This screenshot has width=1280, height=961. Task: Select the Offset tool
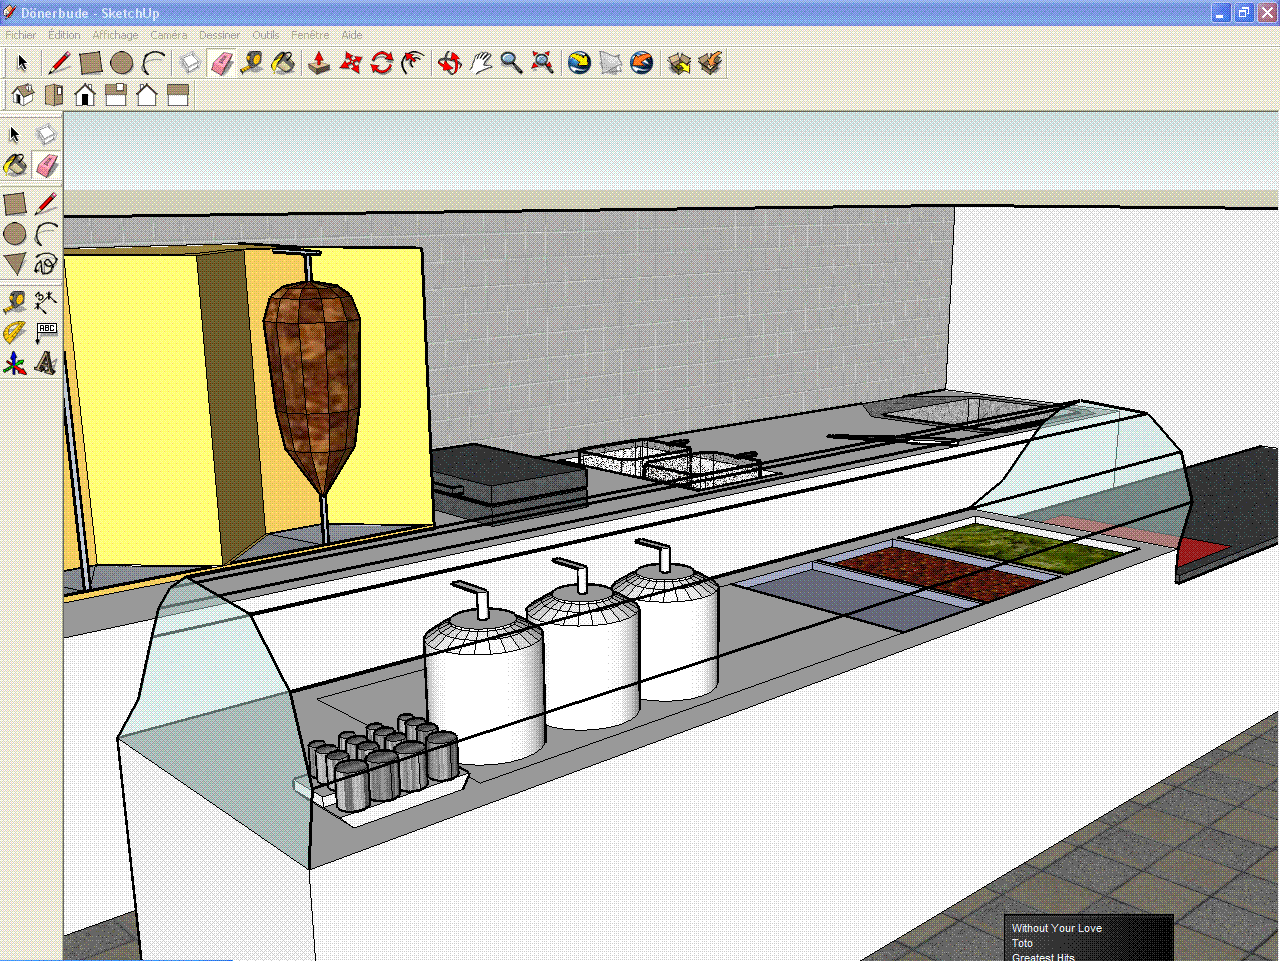pyautogui.click(x=412, y=63)
